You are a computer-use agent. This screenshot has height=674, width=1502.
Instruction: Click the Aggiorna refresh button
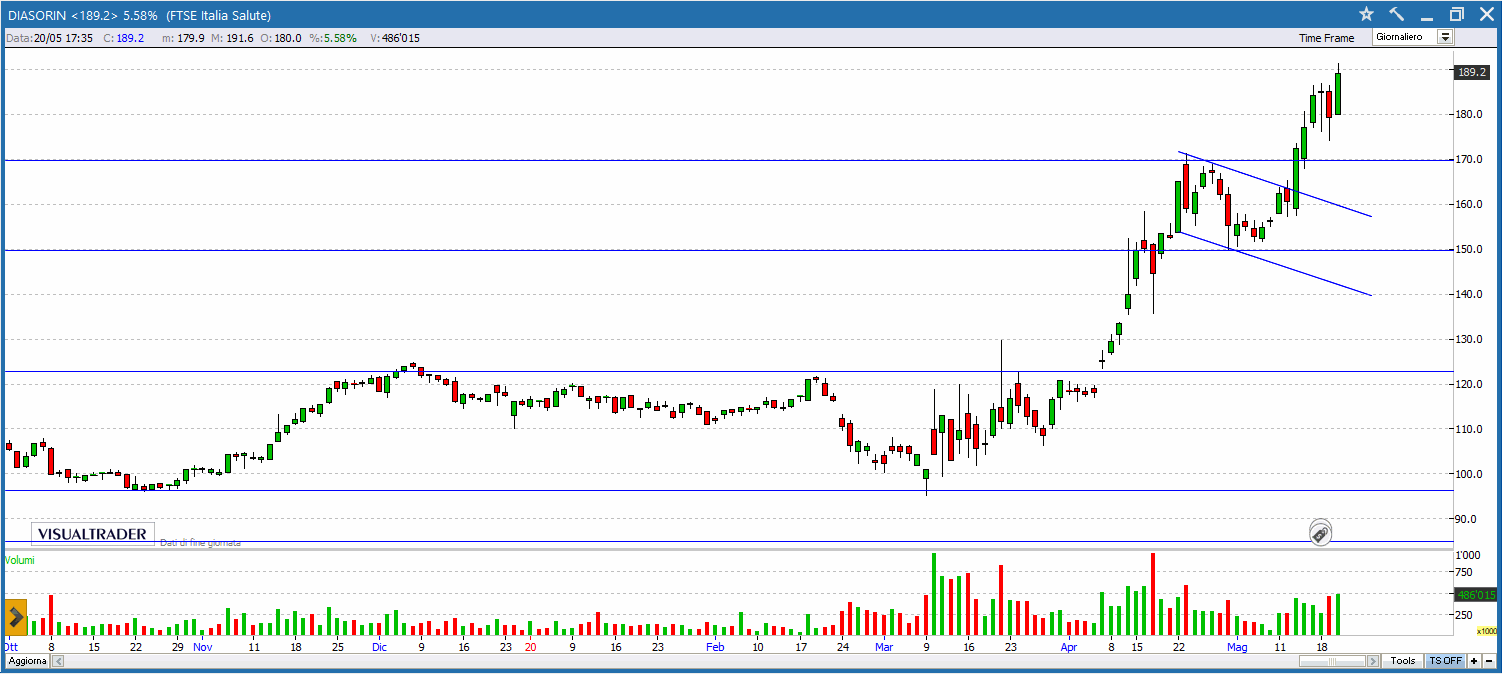[27, 661]
